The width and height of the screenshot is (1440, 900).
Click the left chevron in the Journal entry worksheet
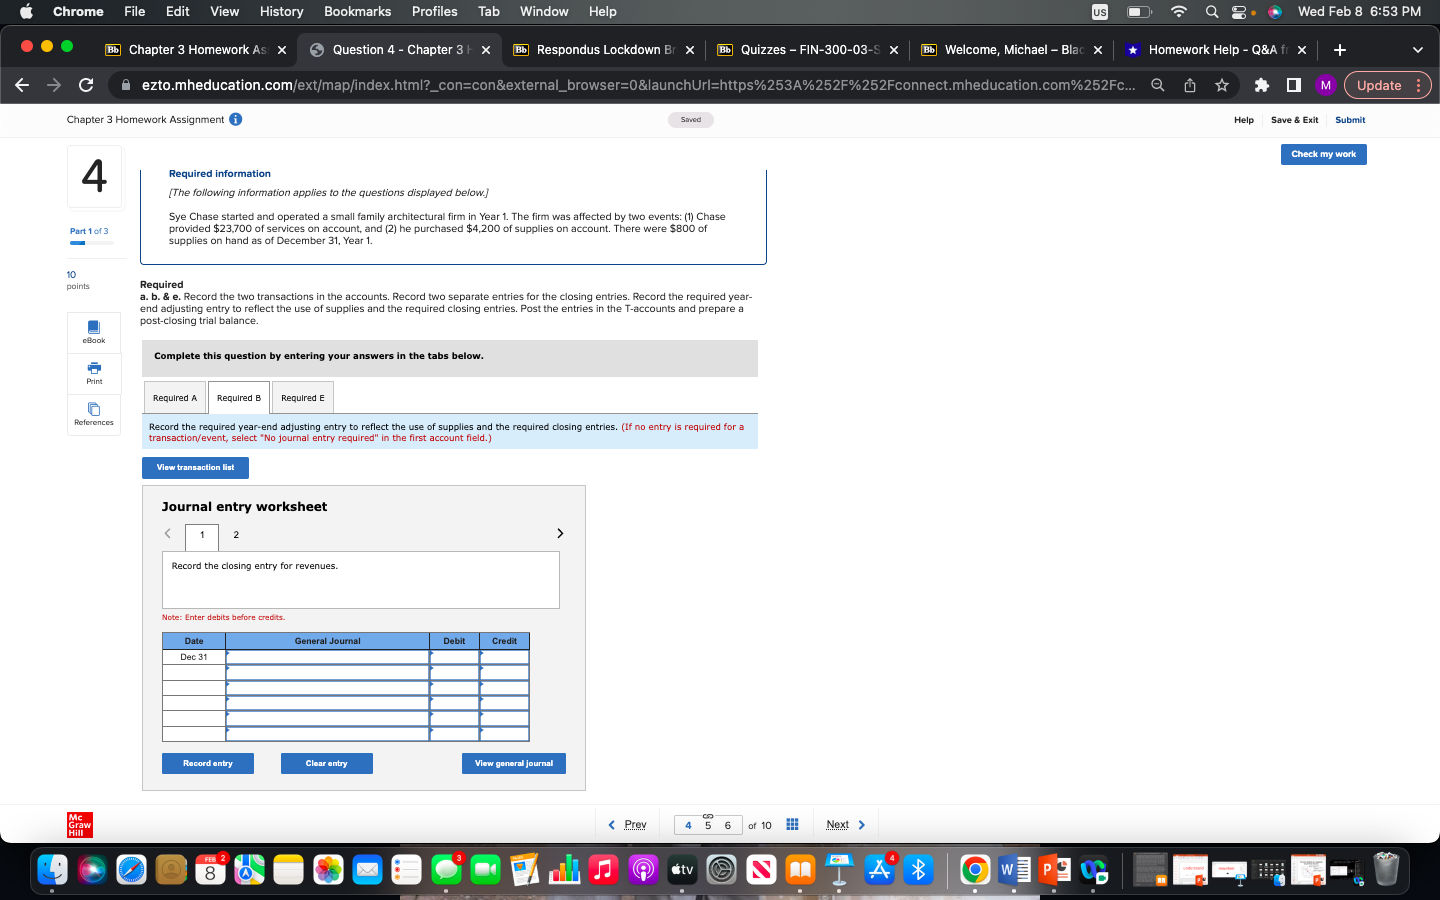coord(168,533)
